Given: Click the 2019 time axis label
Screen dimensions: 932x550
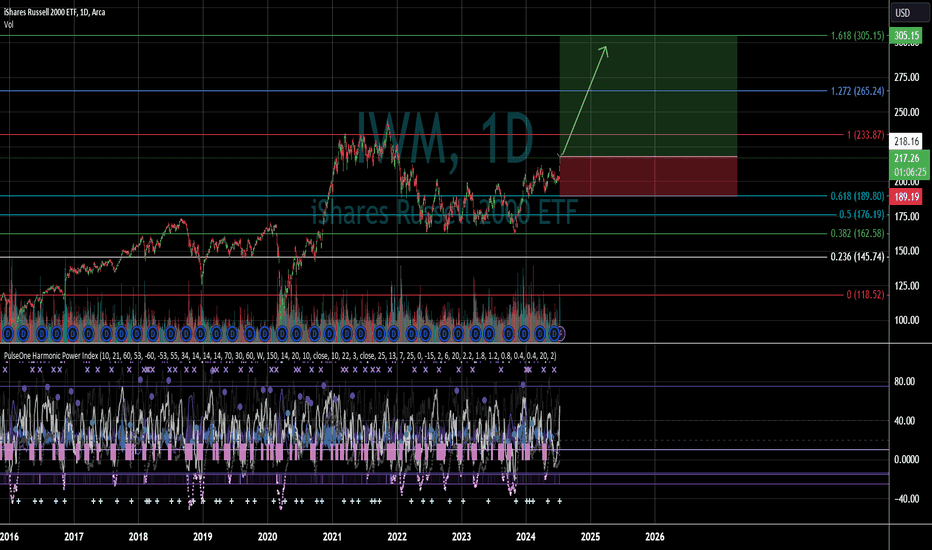Looking at the screenshot, I should (203, 537).
